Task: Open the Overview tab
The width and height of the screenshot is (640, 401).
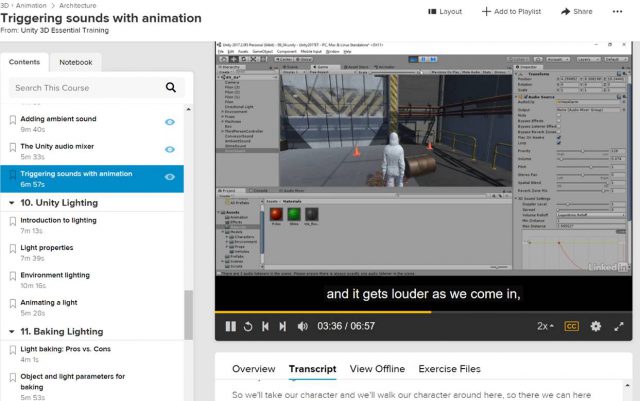Action: 253,369
